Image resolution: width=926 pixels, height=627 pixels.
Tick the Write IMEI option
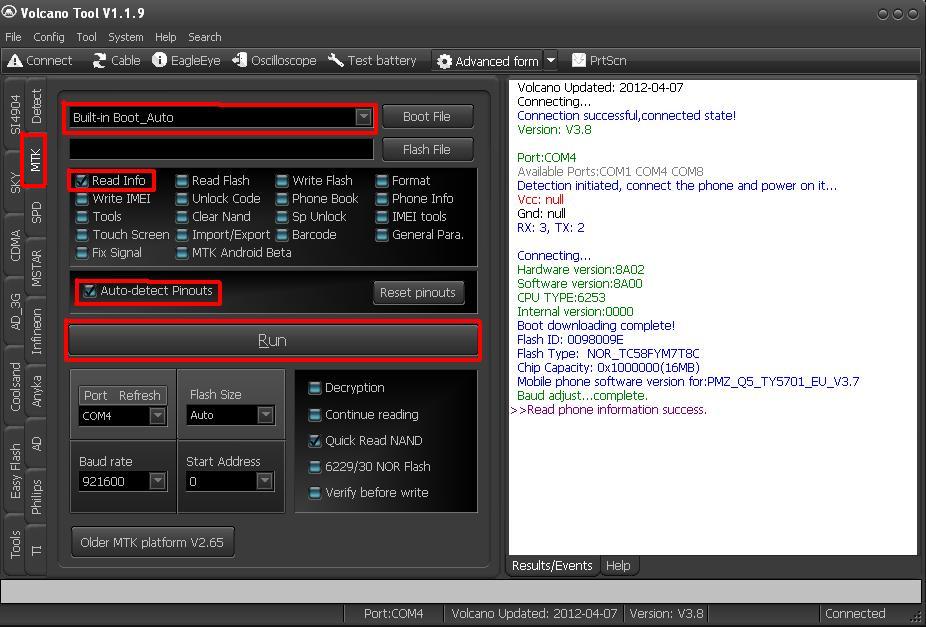pyautogui.click(x=81, y=199)
